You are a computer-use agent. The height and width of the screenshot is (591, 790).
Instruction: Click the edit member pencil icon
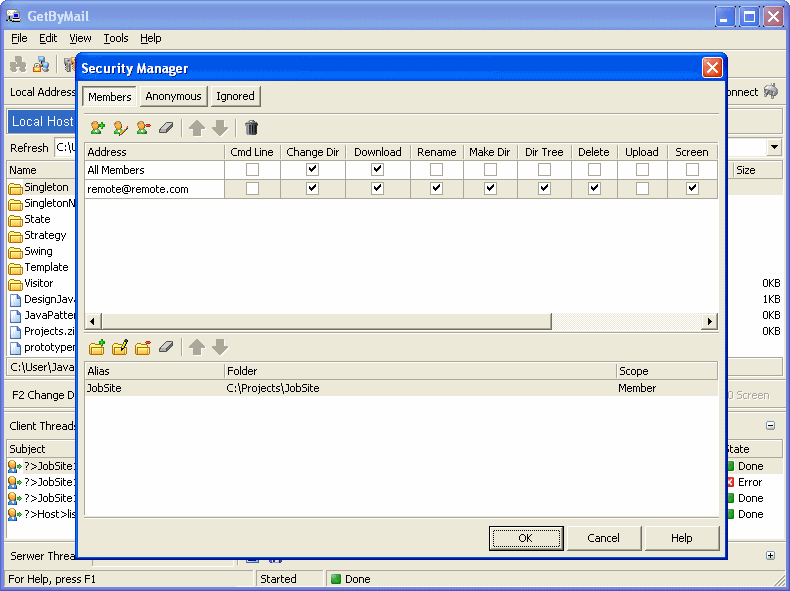point(120,128)
